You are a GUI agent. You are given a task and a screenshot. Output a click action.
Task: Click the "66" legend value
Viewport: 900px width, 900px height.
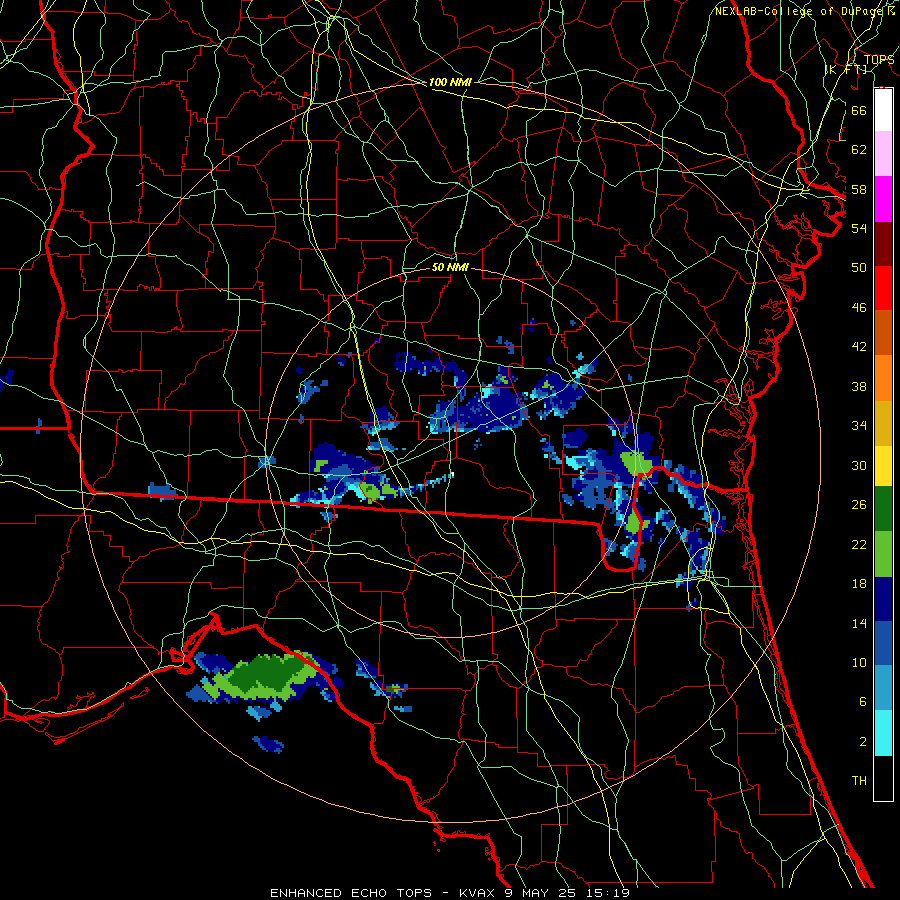click(859, 110)
